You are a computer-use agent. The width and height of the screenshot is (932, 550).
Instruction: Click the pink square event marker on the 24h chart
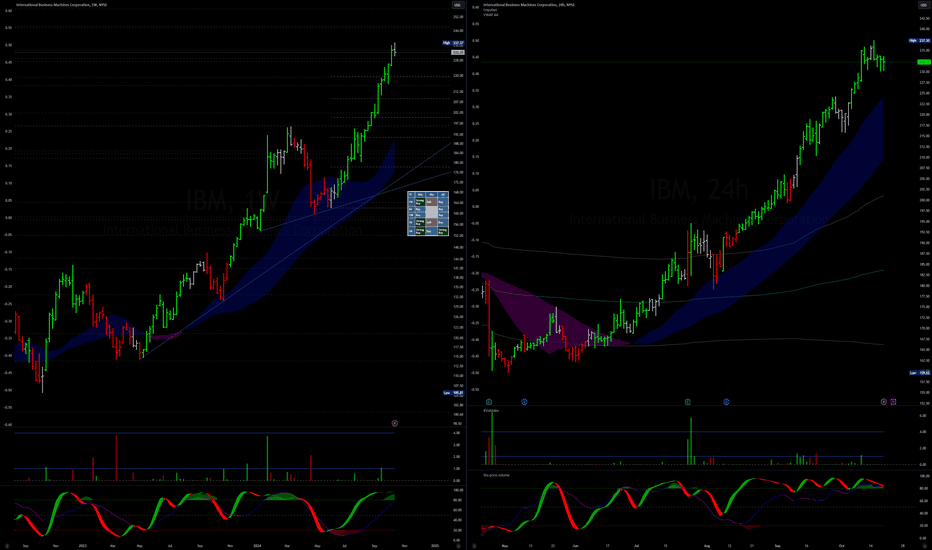pyautogui.click(x=893, y=402)
